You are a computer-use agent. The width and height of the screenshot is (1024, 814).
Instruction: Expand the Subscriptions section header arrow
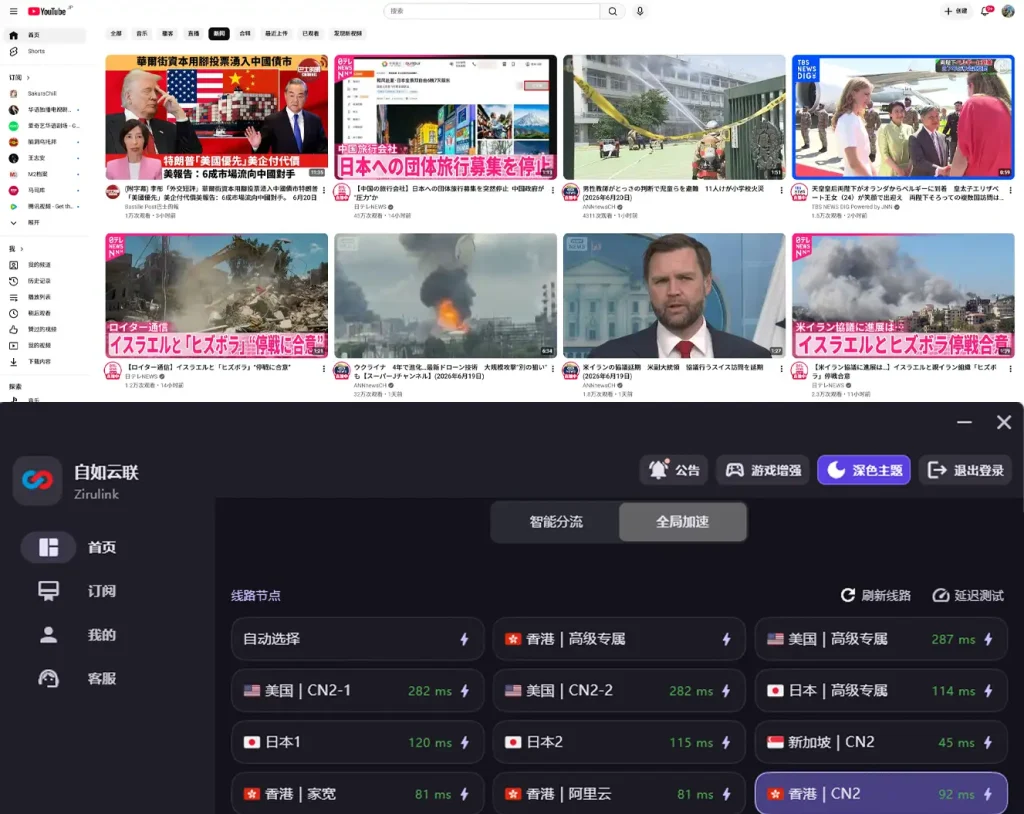(28, 77)
